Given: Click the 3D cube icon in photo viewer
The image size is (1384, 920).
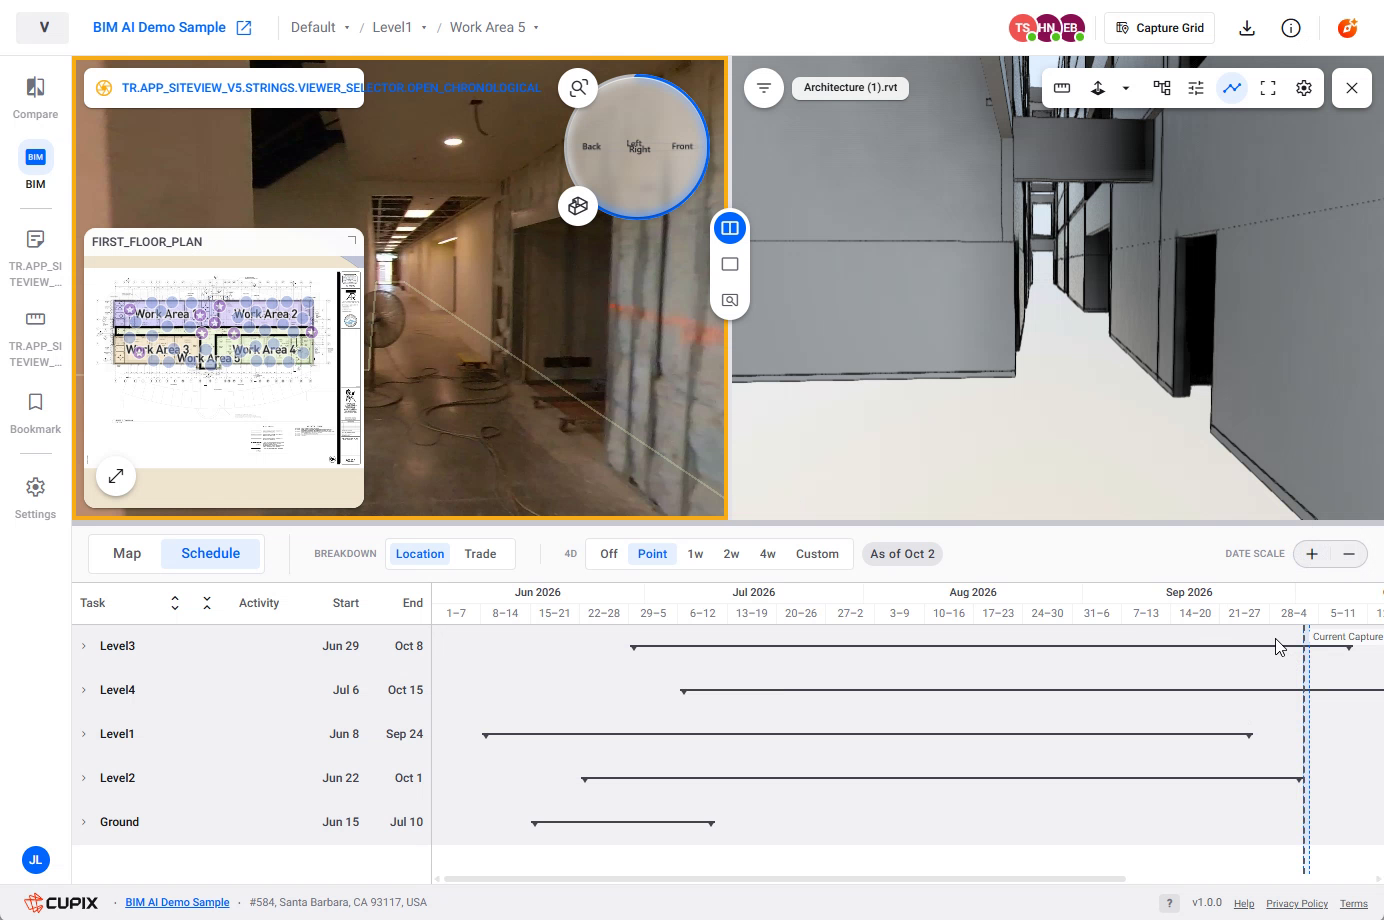Looking at the screenshot, I should 578,206.
